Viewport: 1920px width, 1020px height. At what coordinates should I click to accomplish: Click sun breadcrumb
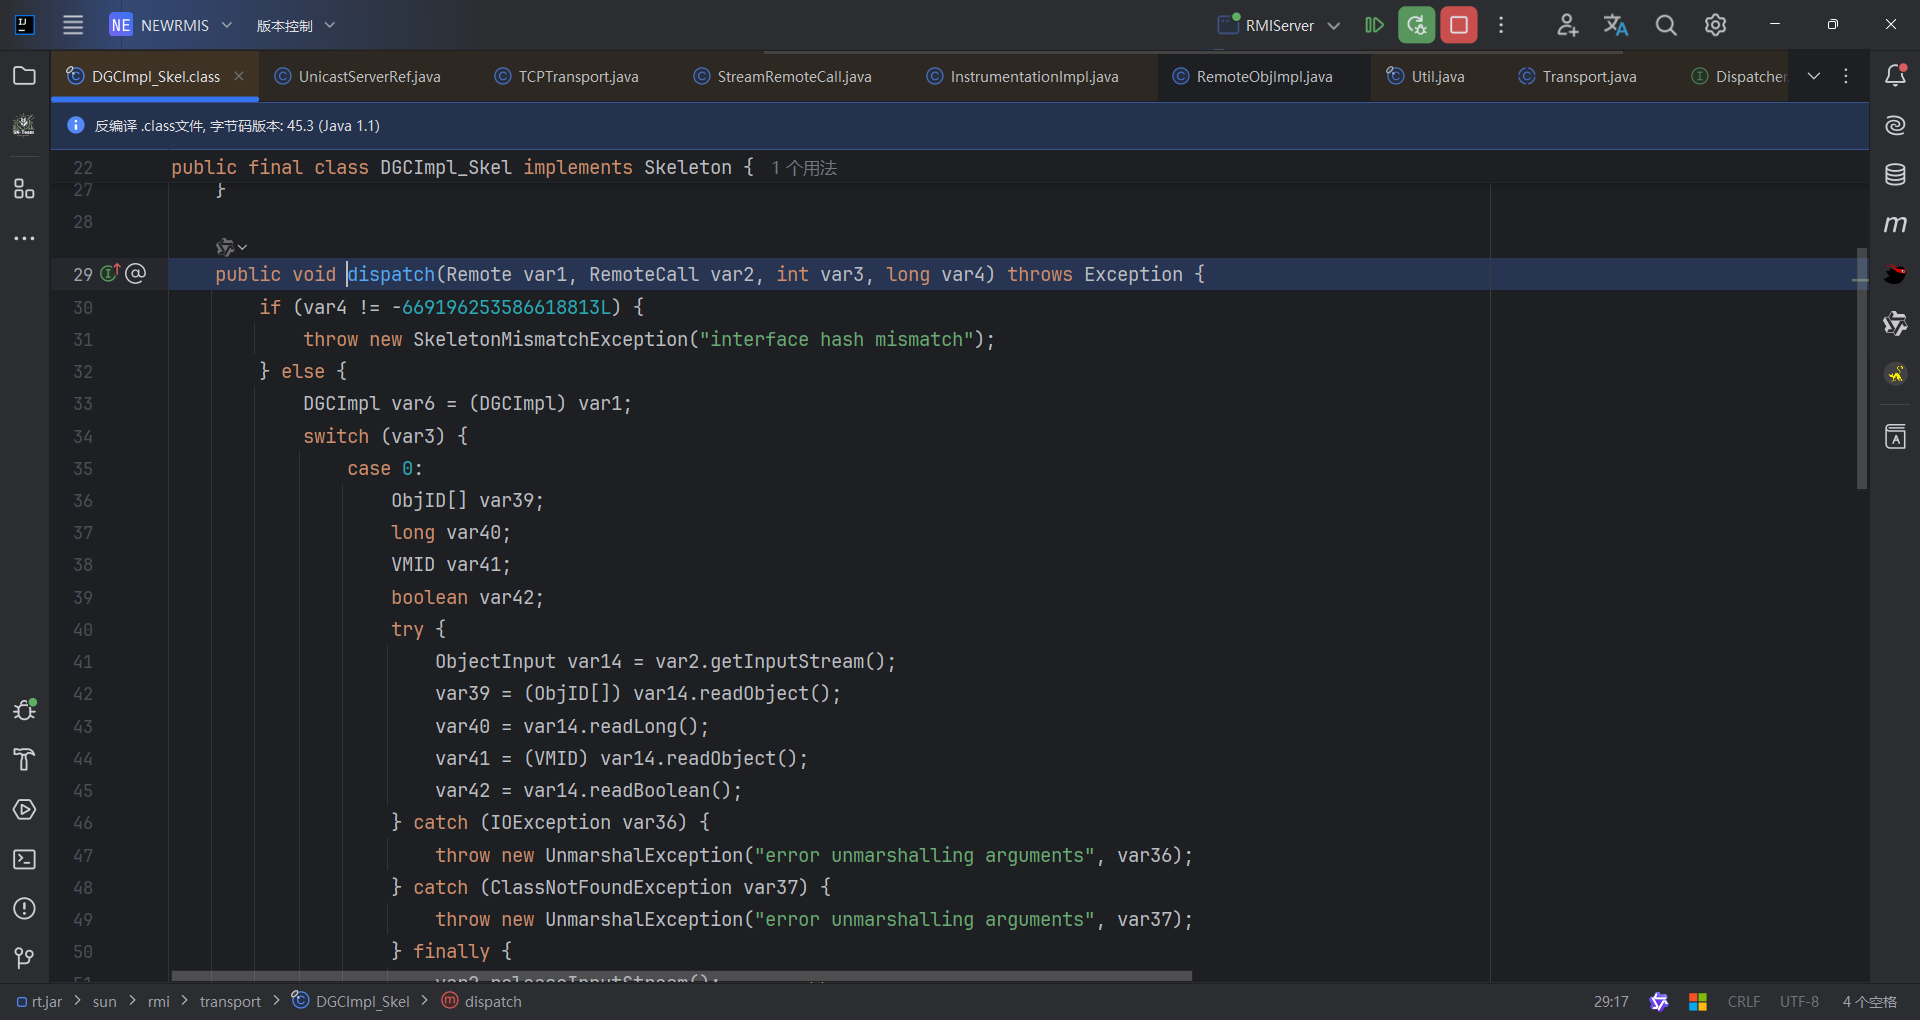(x=104, y=1001)
